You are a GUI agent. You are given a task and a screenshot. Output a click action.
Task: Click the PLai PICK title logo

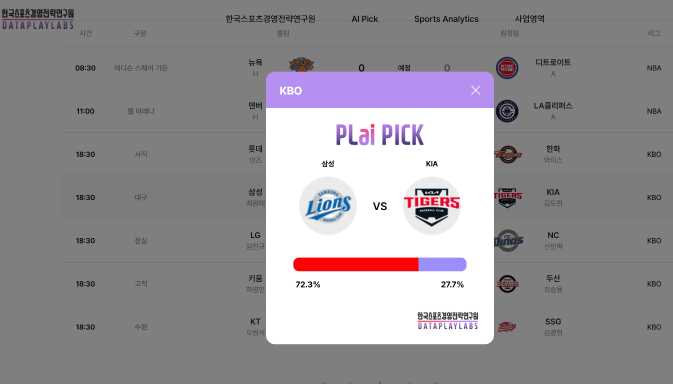click(x=379, y=135)
